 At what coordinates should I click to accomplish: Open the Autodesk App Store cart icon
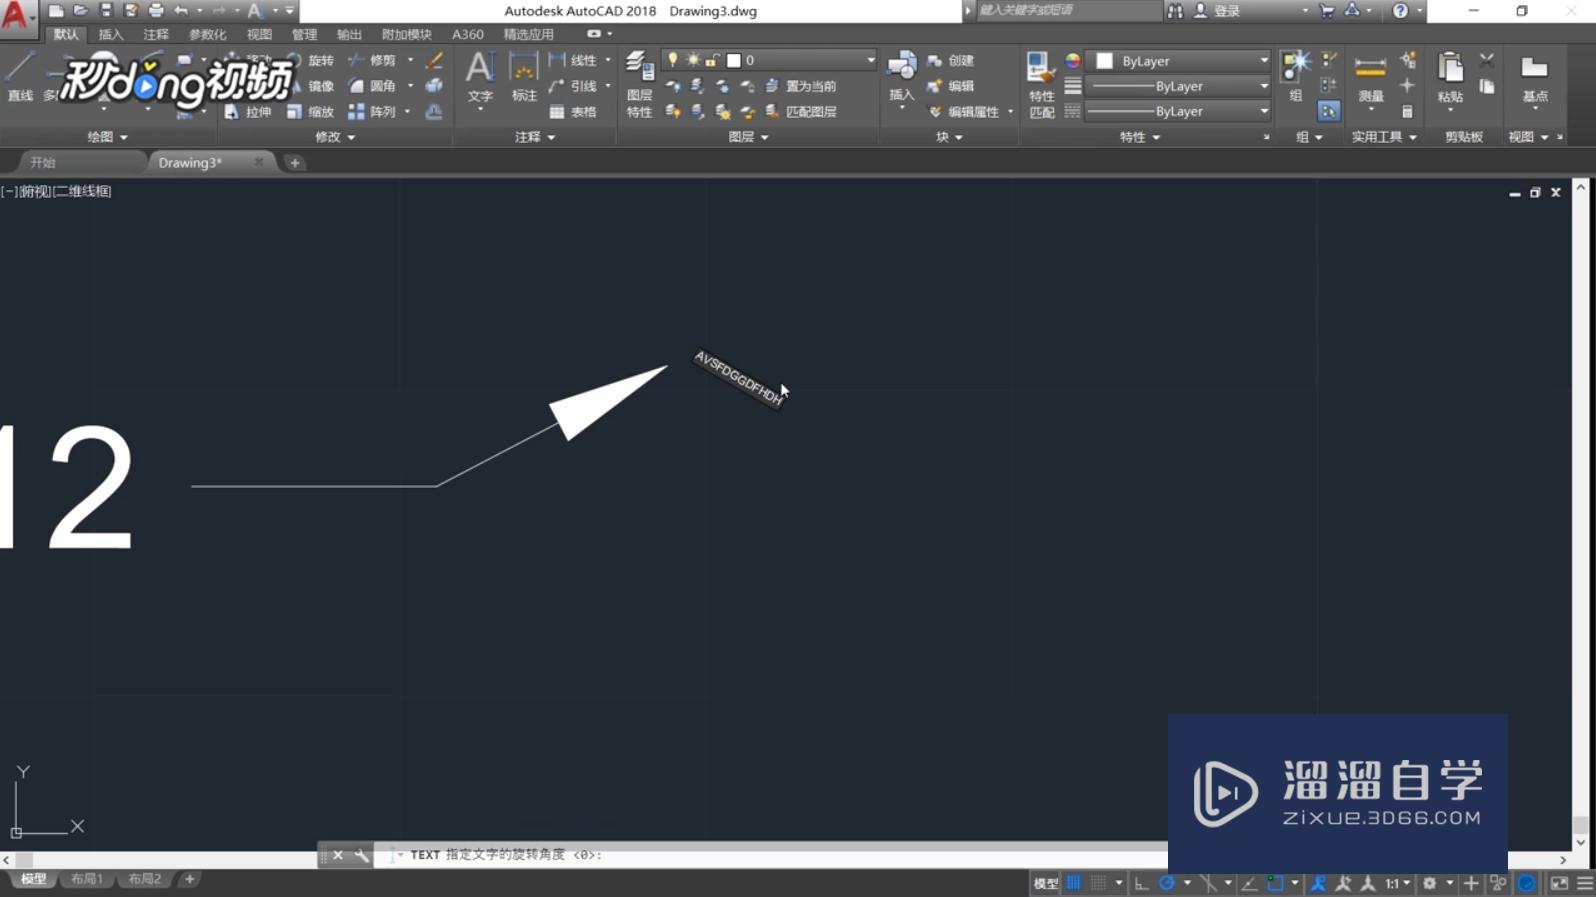coord(1327,11)
